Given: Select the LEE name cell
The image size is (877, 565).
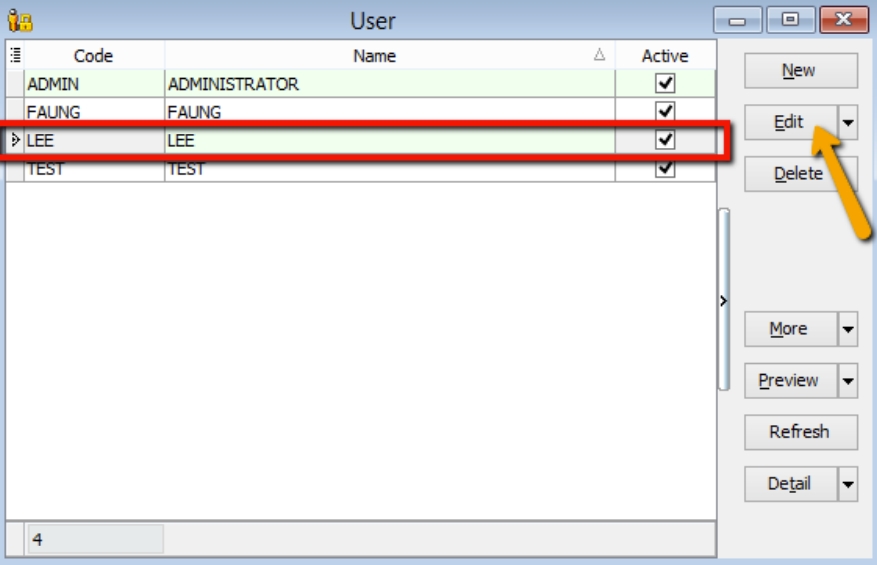Looking at the screenshot, I should (x=390, y=140).
